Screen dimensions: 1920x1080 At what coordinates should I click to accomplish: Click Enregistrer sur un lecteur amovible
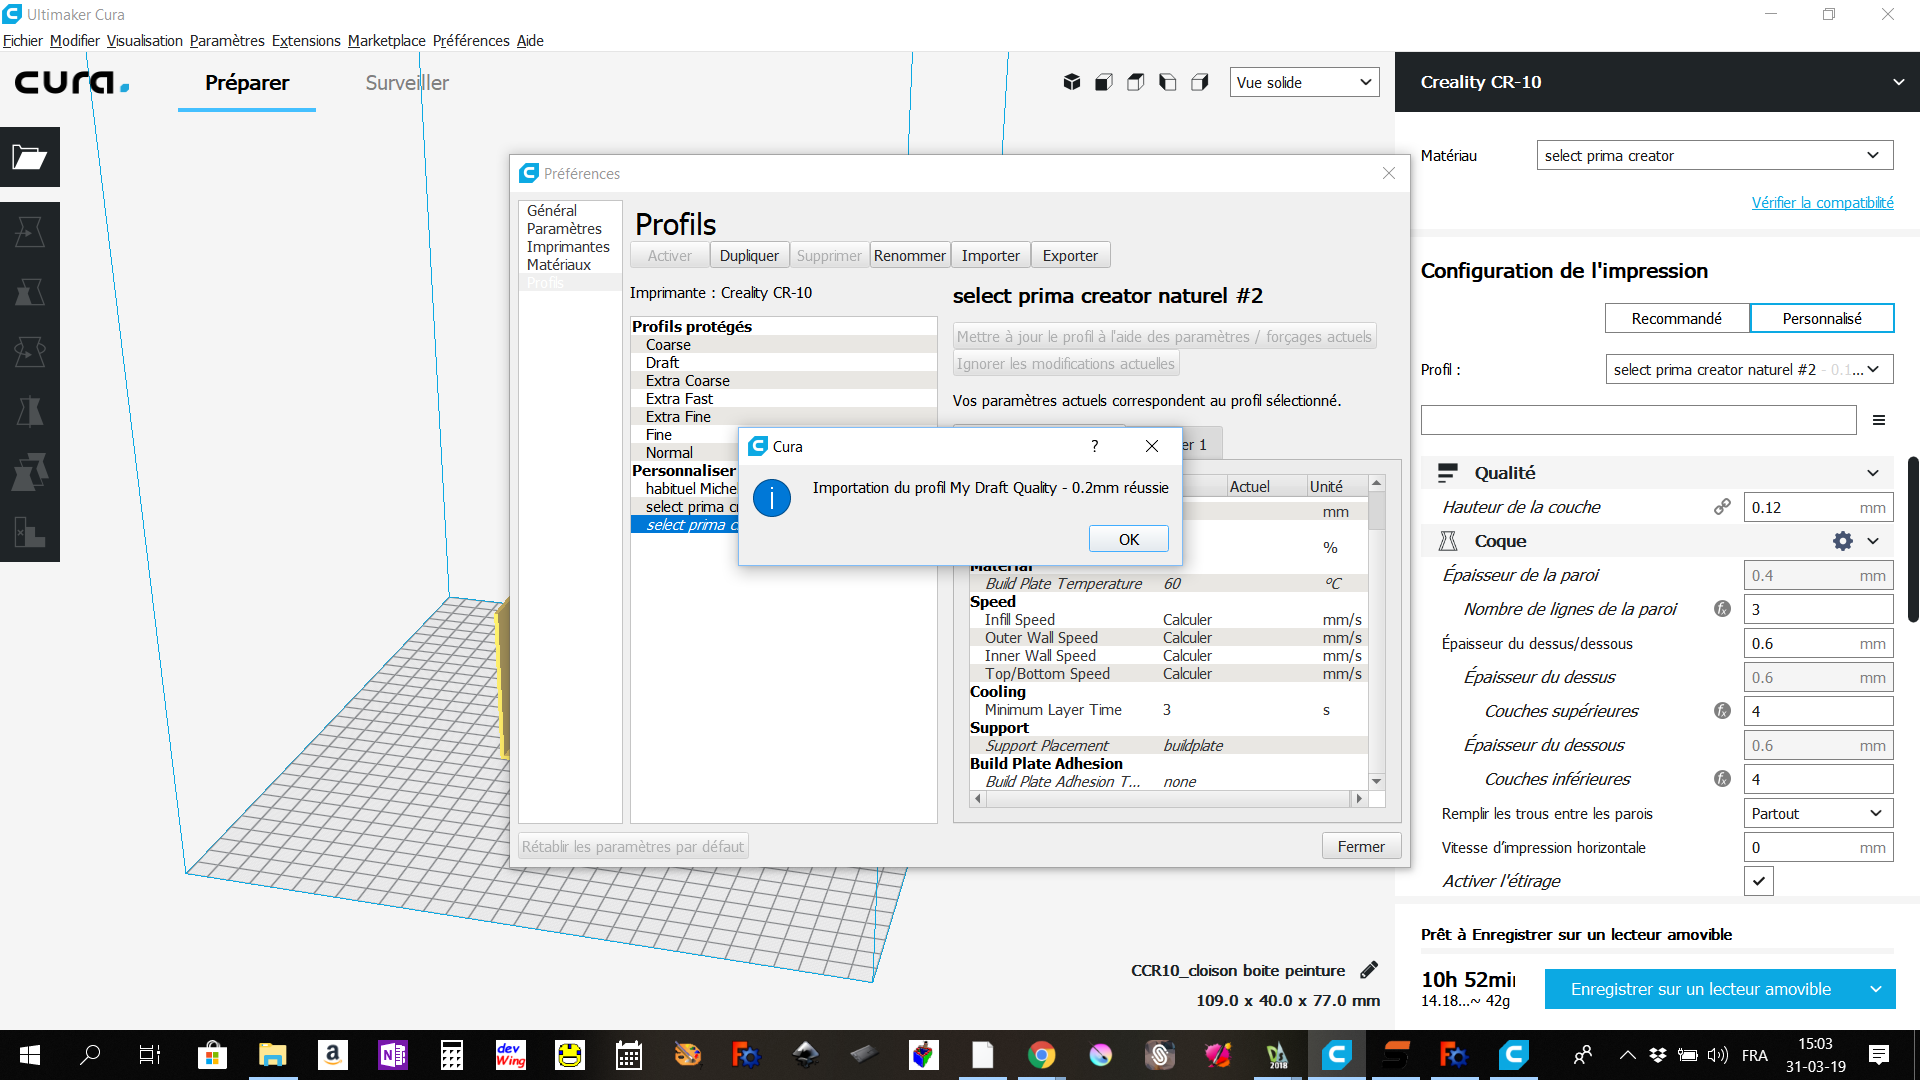[1701, 989]
